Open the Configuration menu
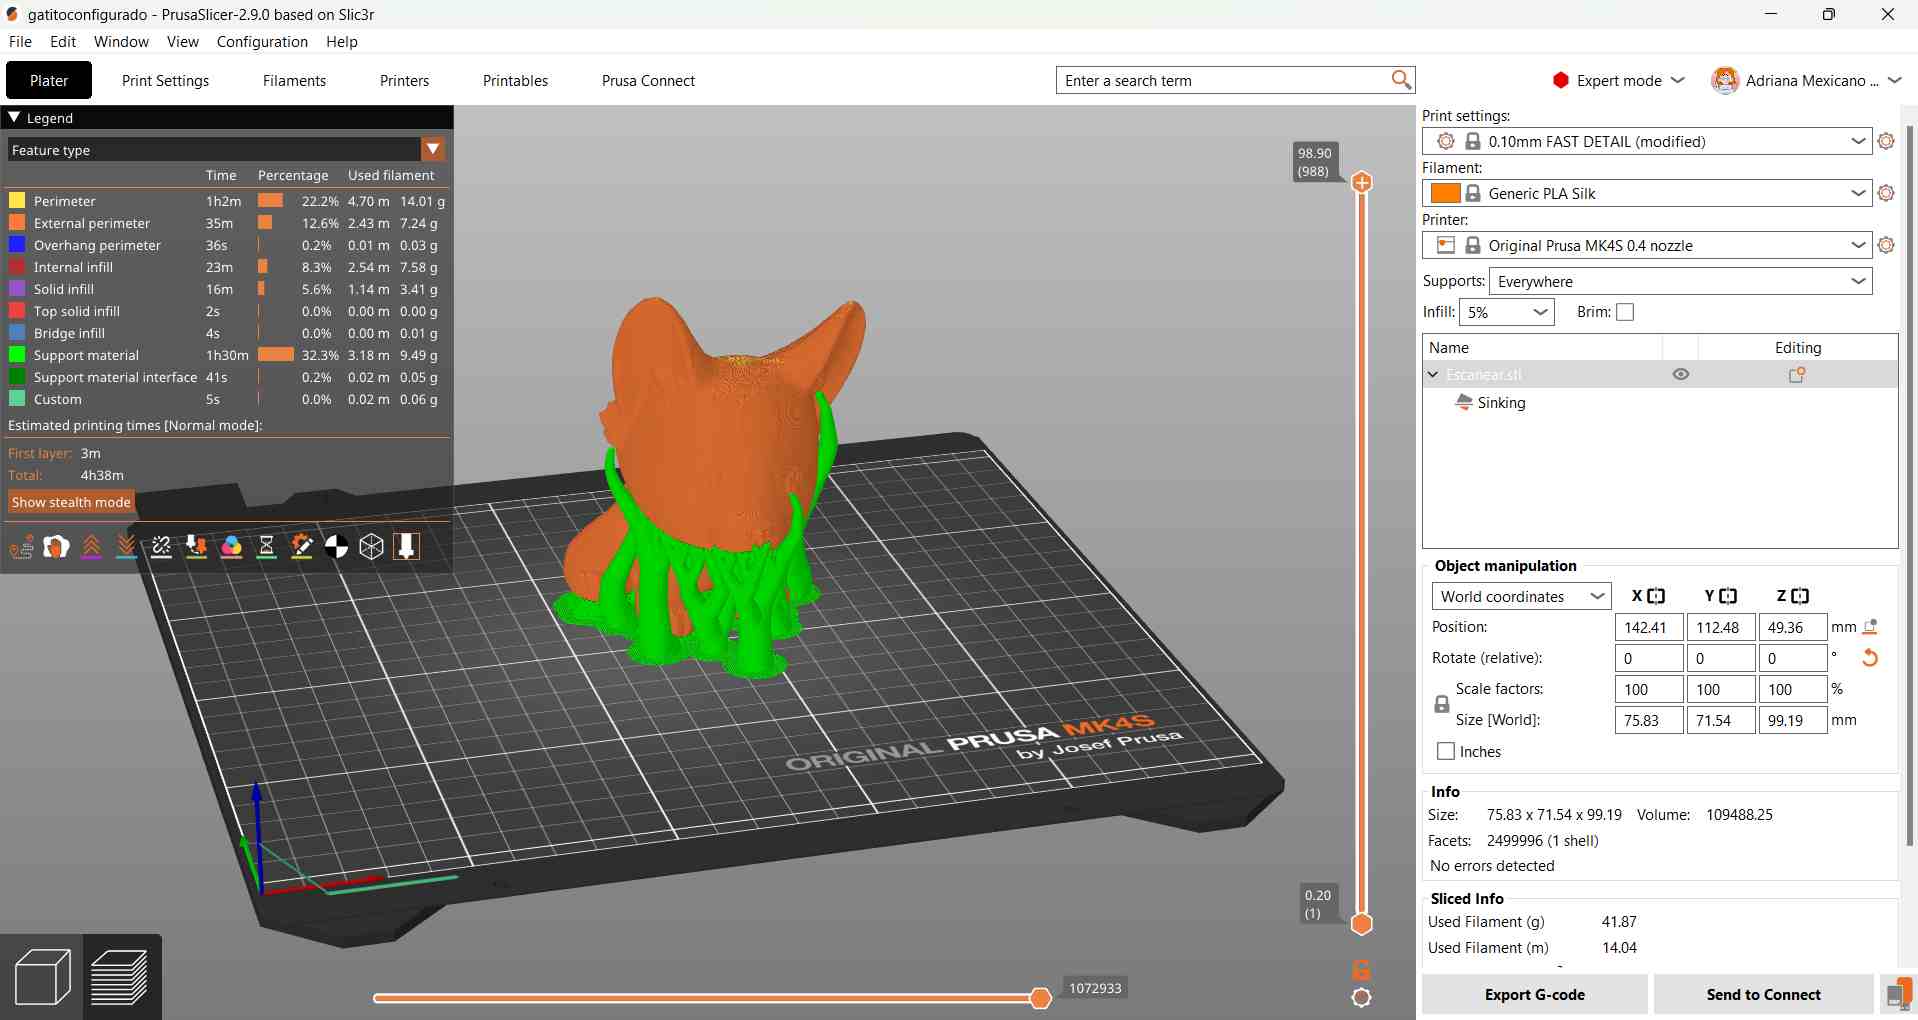The width and height of the screenshot is (1918, 1020). [262, 42]
